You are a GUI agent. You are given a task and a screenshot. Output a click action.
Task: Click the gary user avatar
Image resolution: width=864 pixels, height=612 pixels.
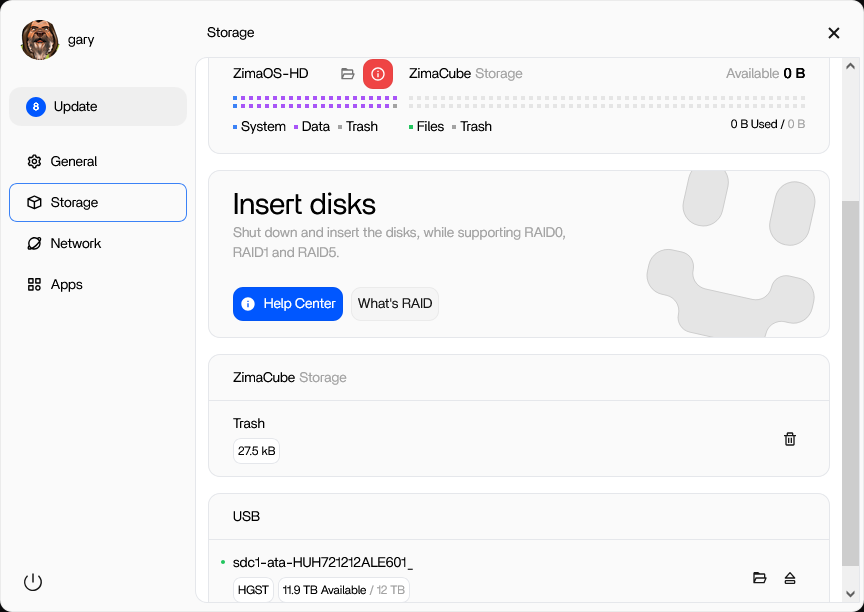[40, 40]
